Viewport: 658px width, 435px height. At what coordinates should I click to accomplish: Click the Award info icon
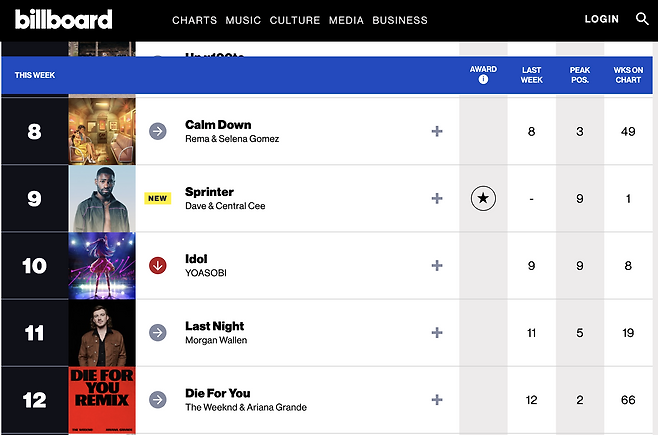(x=483, y=80)
